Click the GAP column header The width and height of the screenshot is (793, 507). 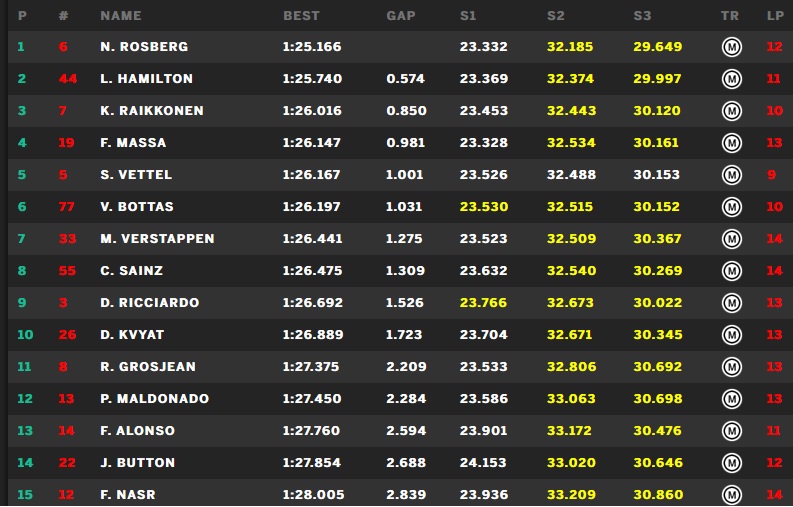[x=401, y=16]
